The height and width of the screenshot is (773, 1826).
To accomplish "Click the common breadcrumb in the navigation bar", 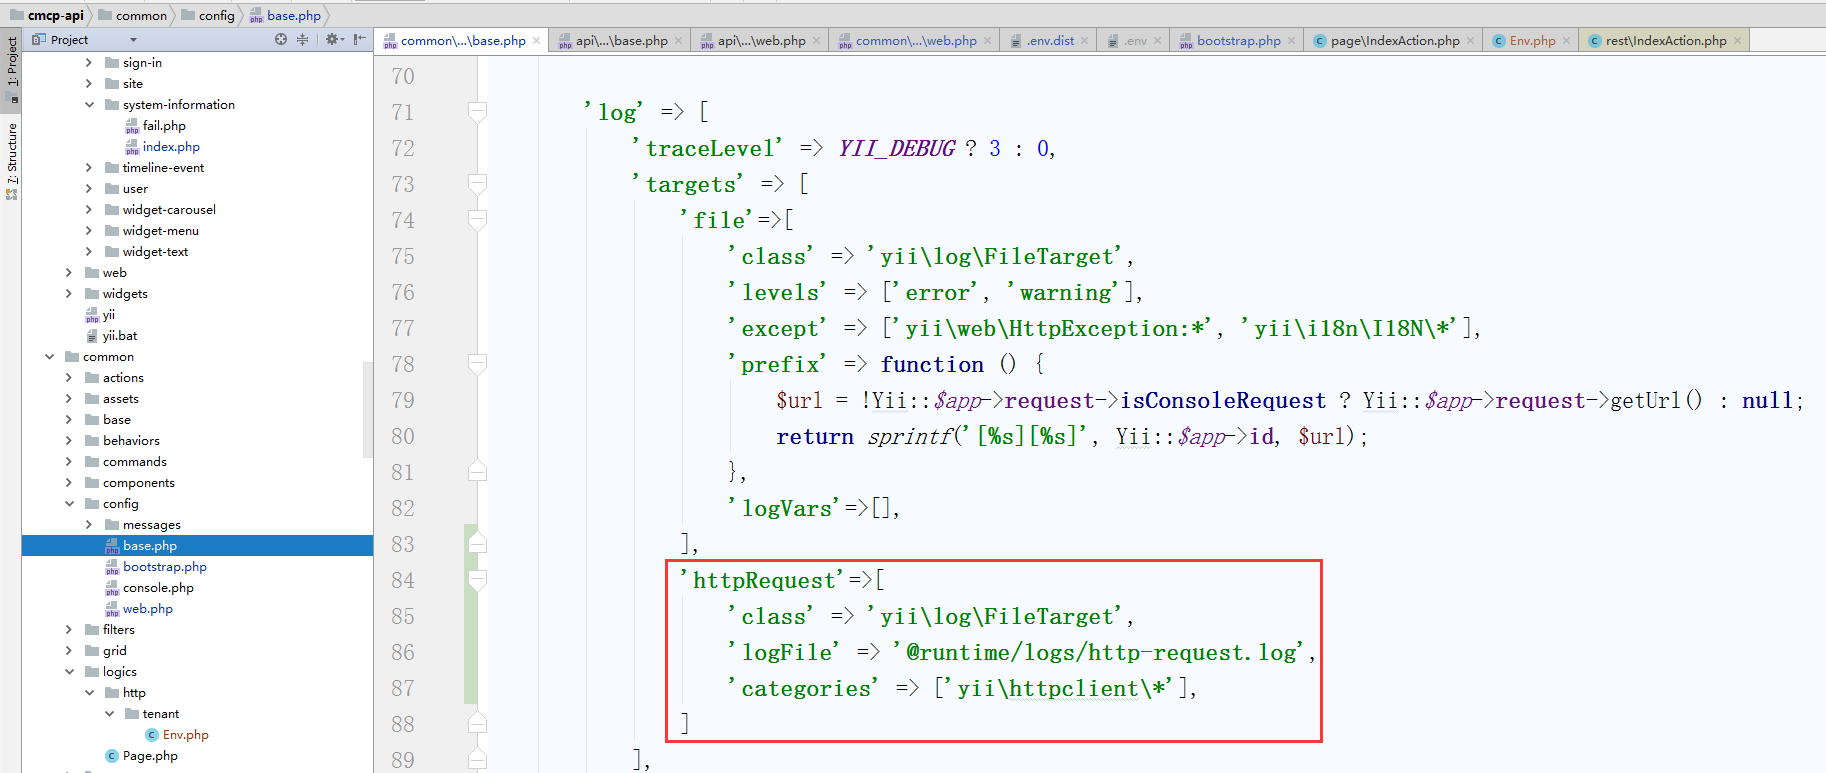I will click(x=133, y=15).
